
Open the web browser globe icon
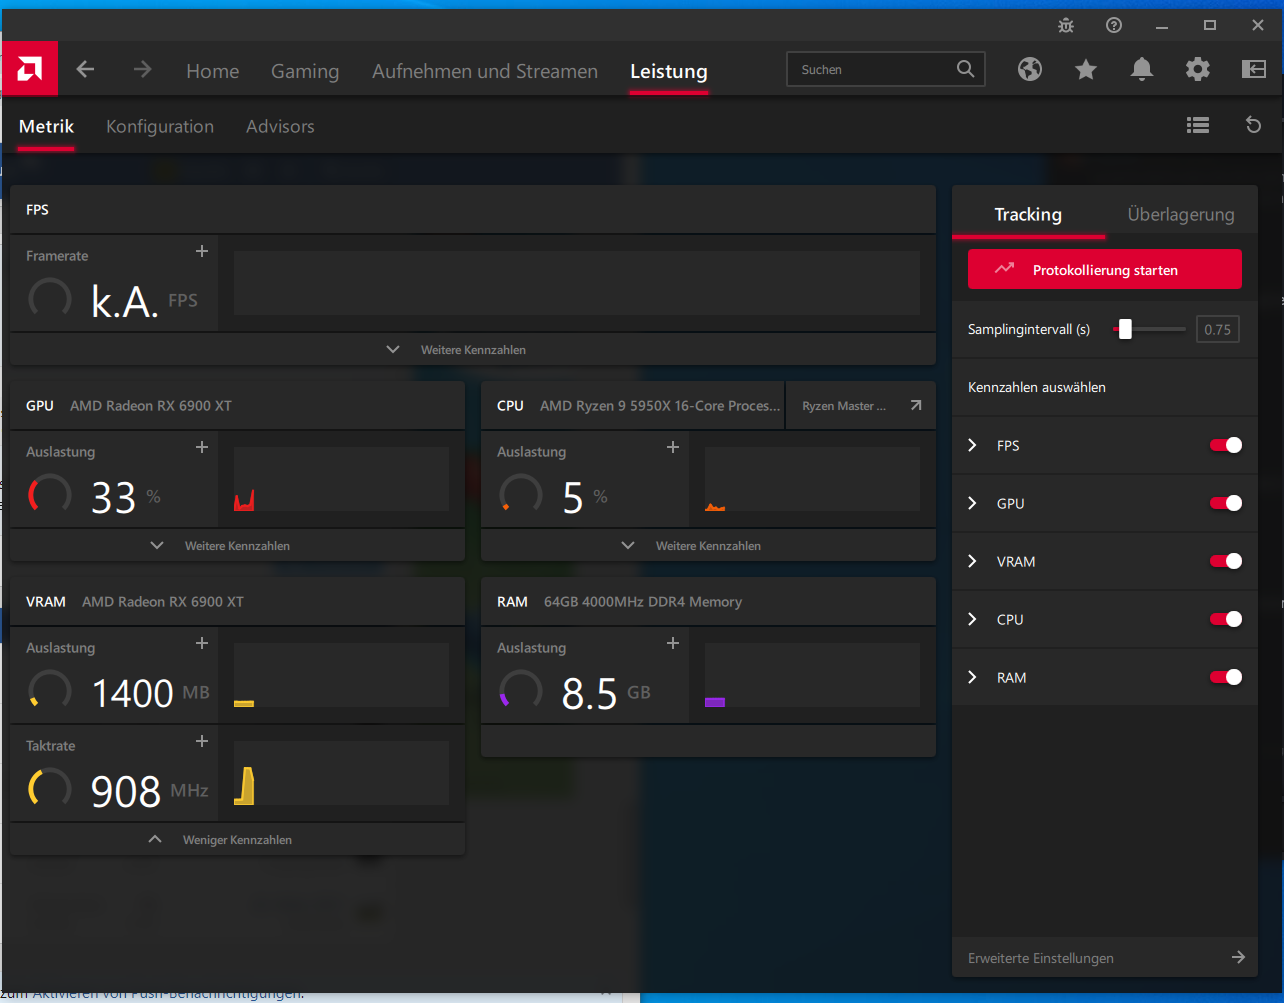(x=1030, y=69)
